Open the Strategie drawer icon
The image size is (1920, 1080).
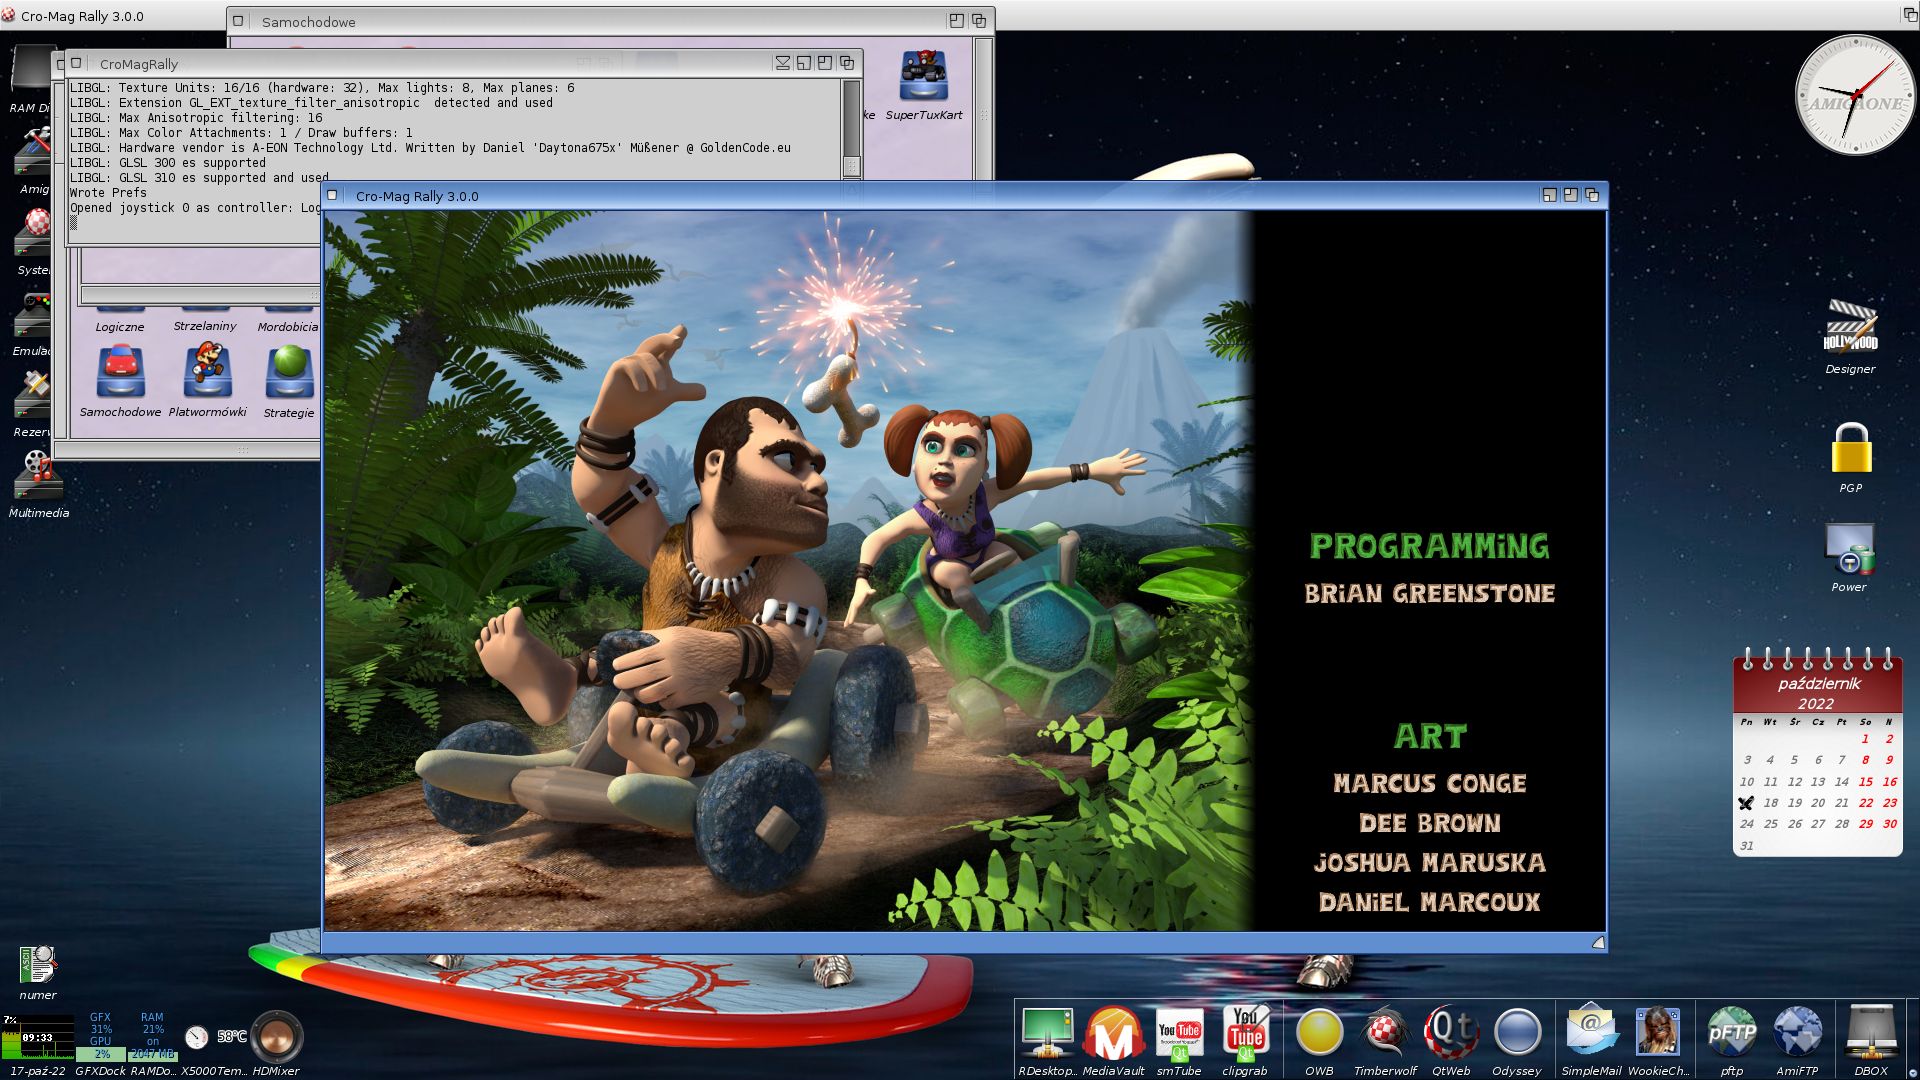pos(289,371)
